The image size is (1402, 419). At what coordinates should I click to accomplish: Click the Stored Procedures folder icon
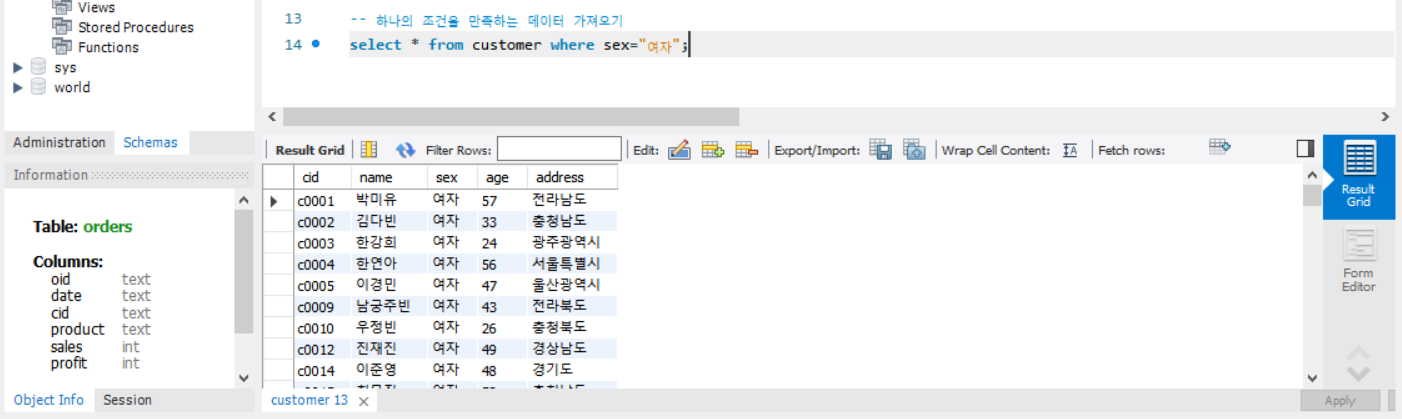(61, 27)
